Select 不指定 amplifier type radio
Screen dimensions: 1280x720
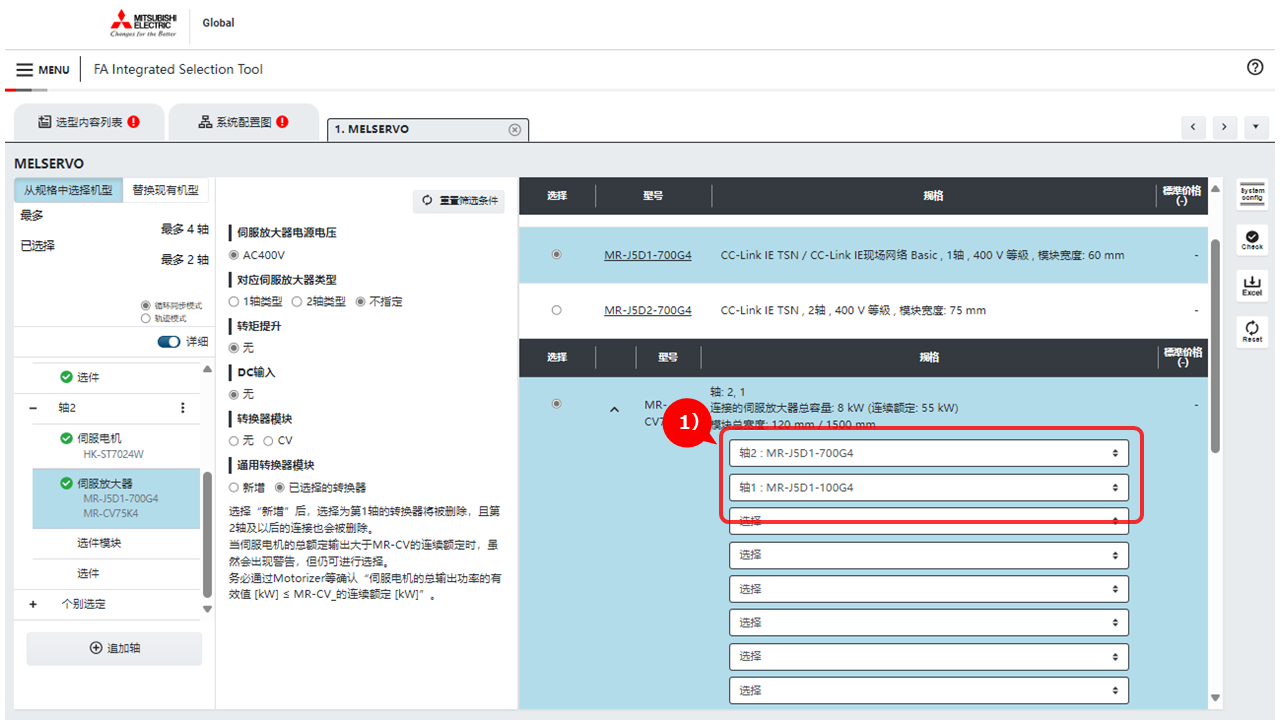click(361, 301)
